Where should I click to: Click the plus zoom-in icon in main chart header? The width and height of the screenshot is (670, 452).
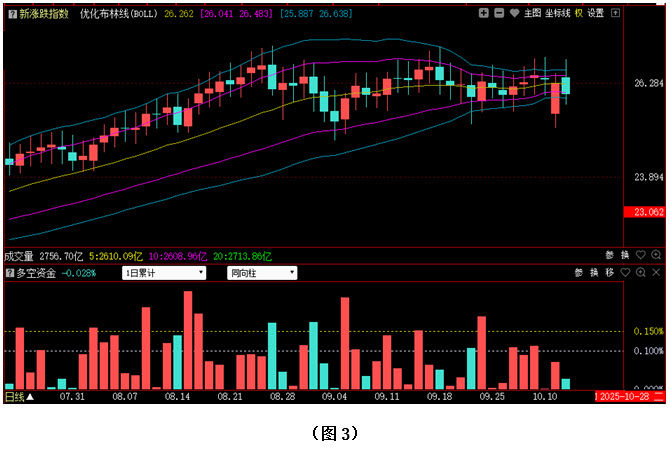483,14
